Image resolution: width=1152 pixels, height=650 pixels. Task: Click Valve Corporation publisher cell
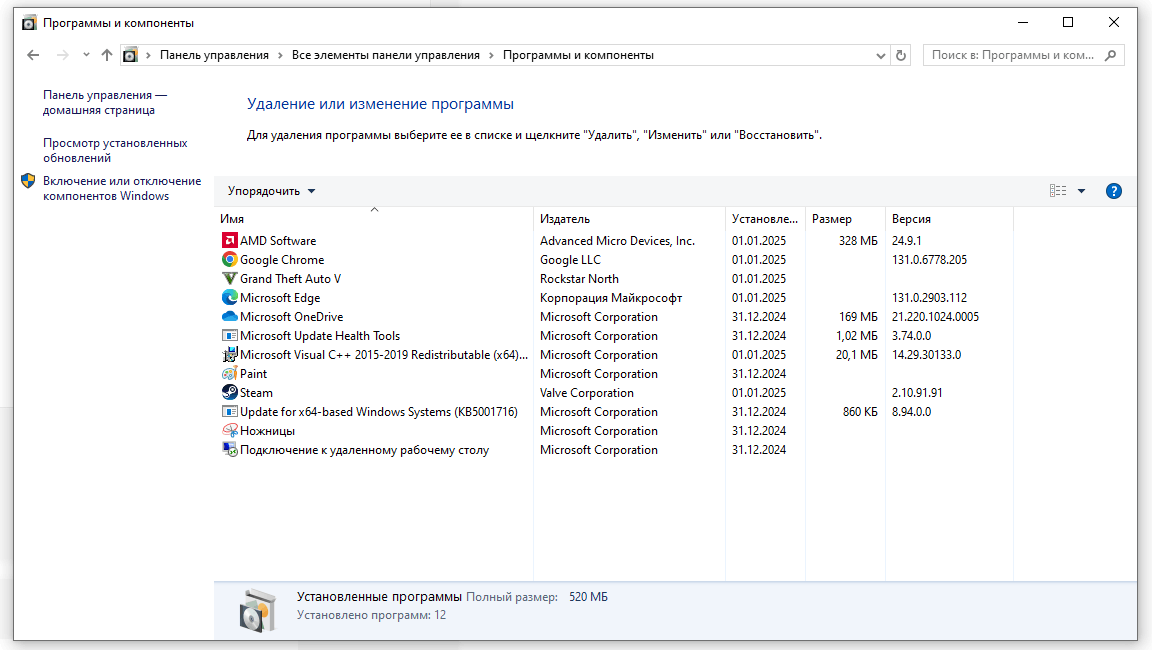coord(586,393)
